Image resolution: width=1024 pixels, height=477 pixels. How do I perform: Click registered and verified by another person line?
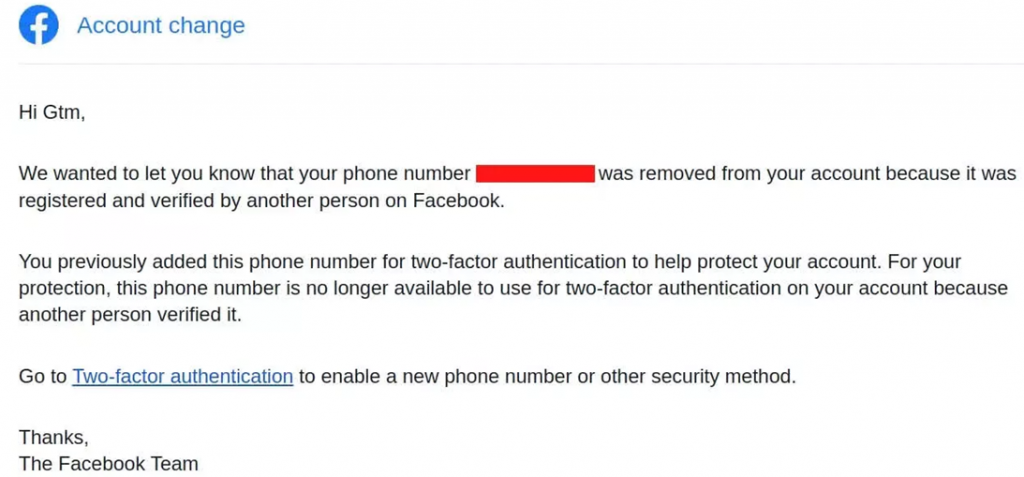[x=261, y=201]
